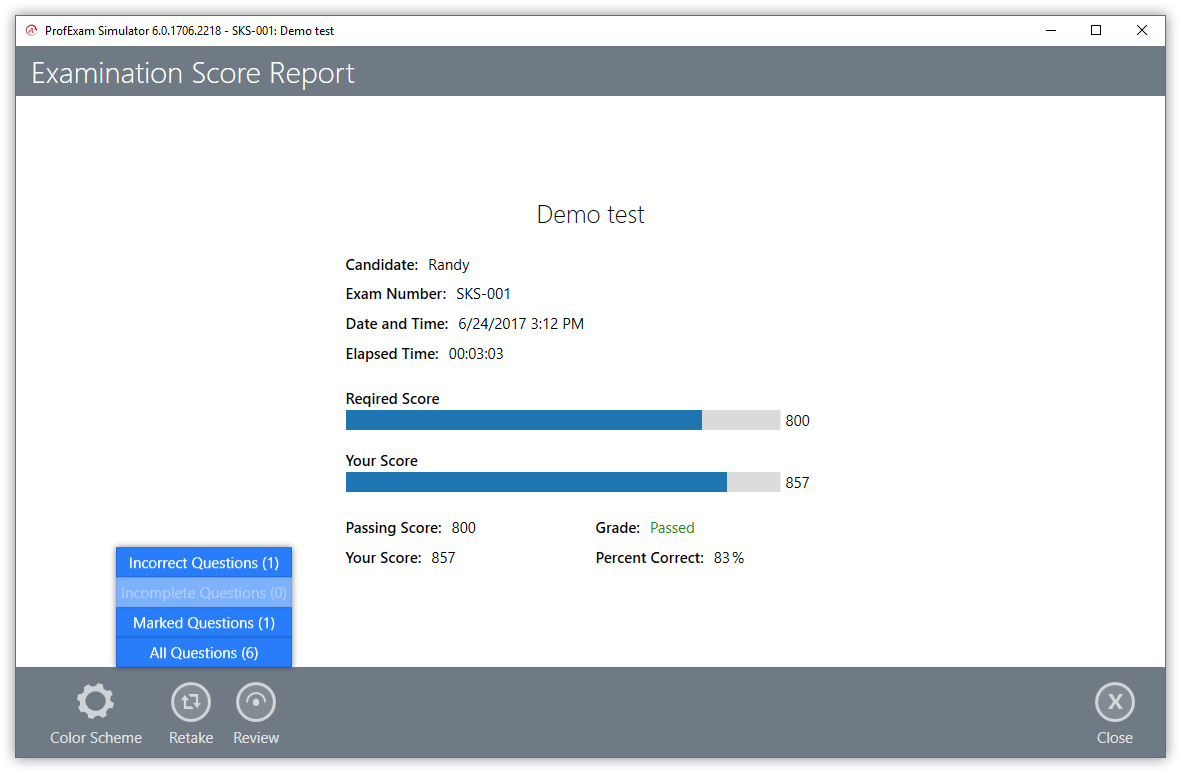
Task: Click the Retake text label
Action: (191, 738)
